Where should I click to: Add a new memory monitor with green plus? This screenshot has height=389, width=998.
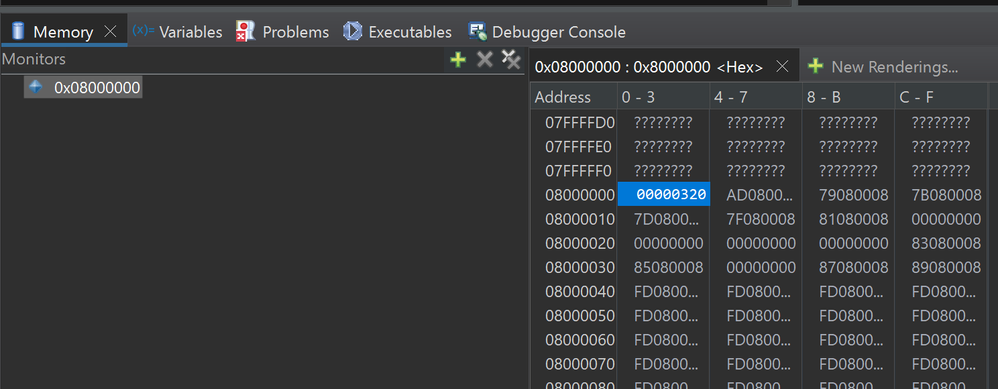458,60
